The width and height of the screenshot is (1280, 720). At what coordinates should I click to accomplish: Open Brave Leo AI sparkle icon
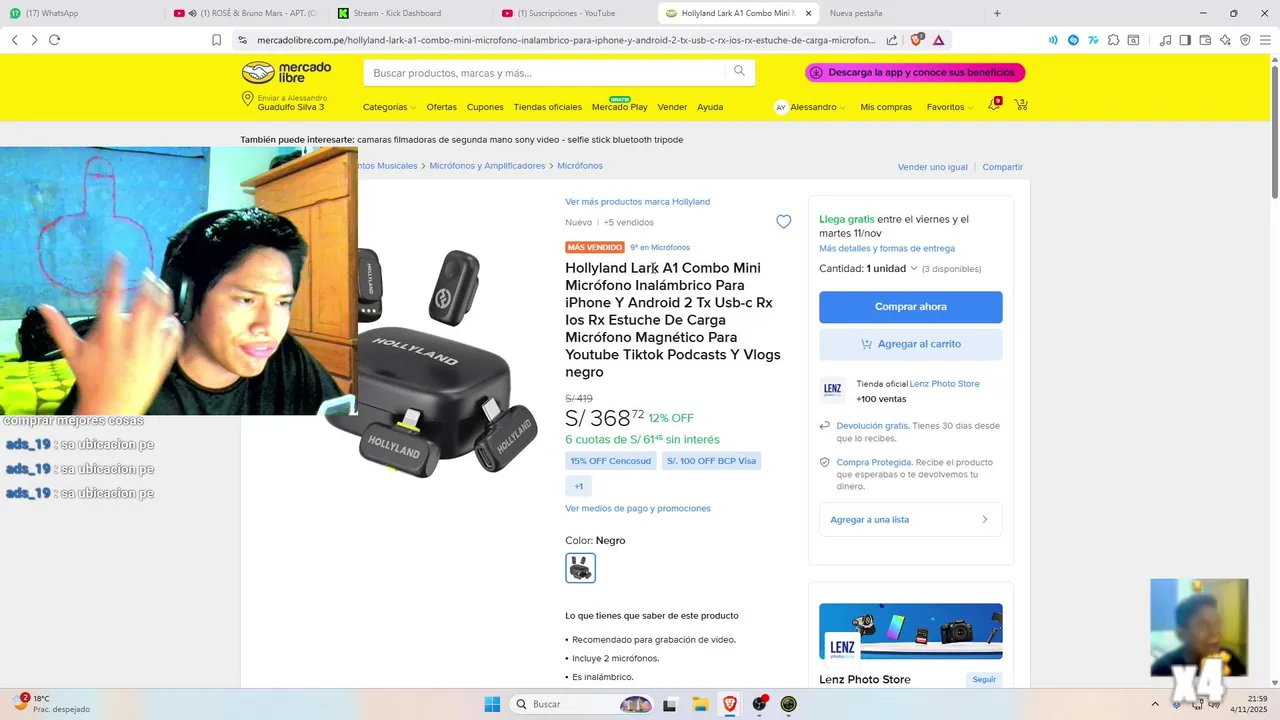(1225, 40)
